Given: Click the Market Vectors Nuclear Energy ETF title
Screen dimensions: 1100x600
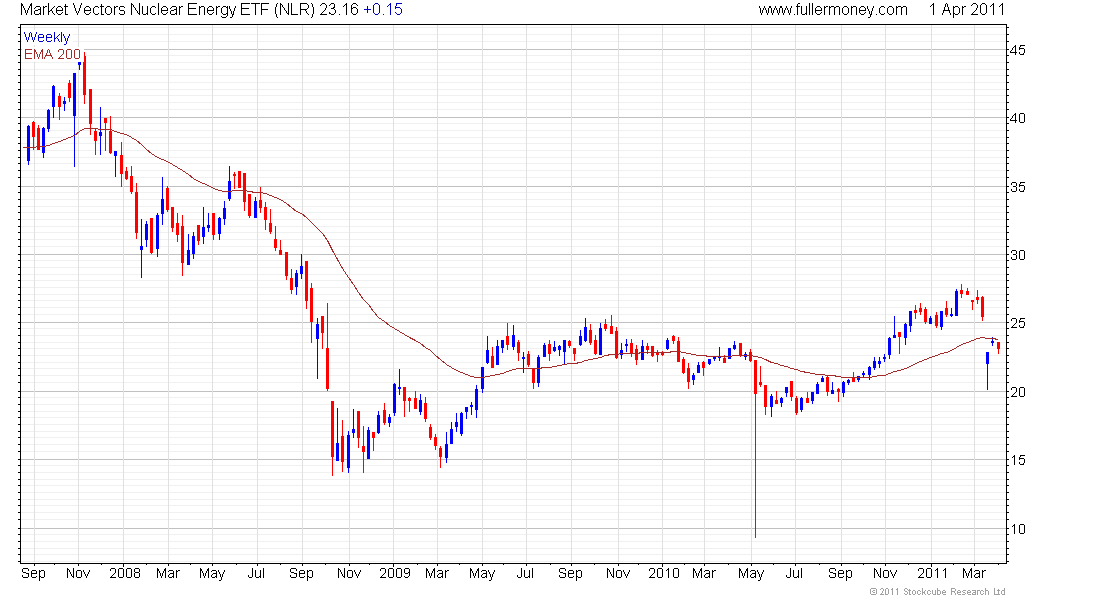Looking at the screenshot, I should [168, 10].
